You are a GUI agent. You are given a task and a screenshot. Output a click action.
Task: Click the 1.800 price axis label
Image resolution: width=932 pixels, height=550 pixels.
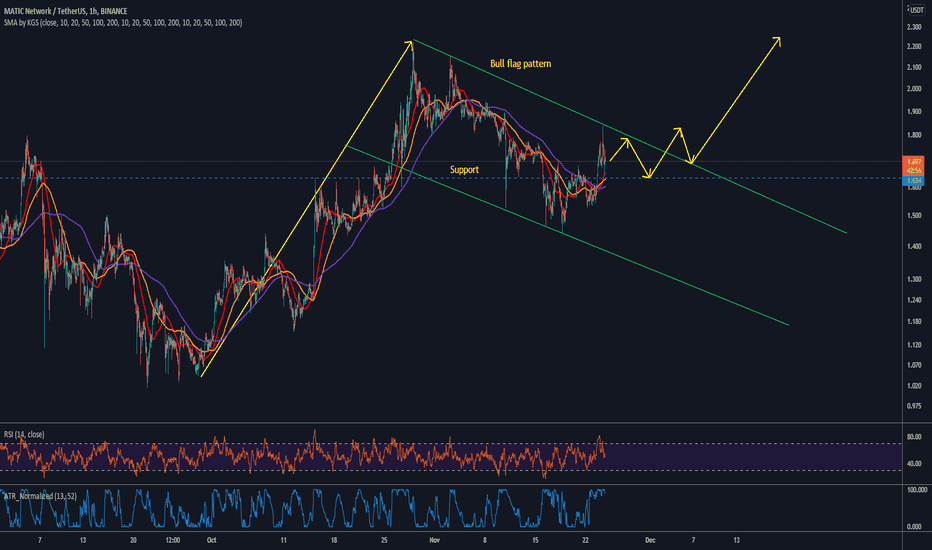[x=914, y=135]
